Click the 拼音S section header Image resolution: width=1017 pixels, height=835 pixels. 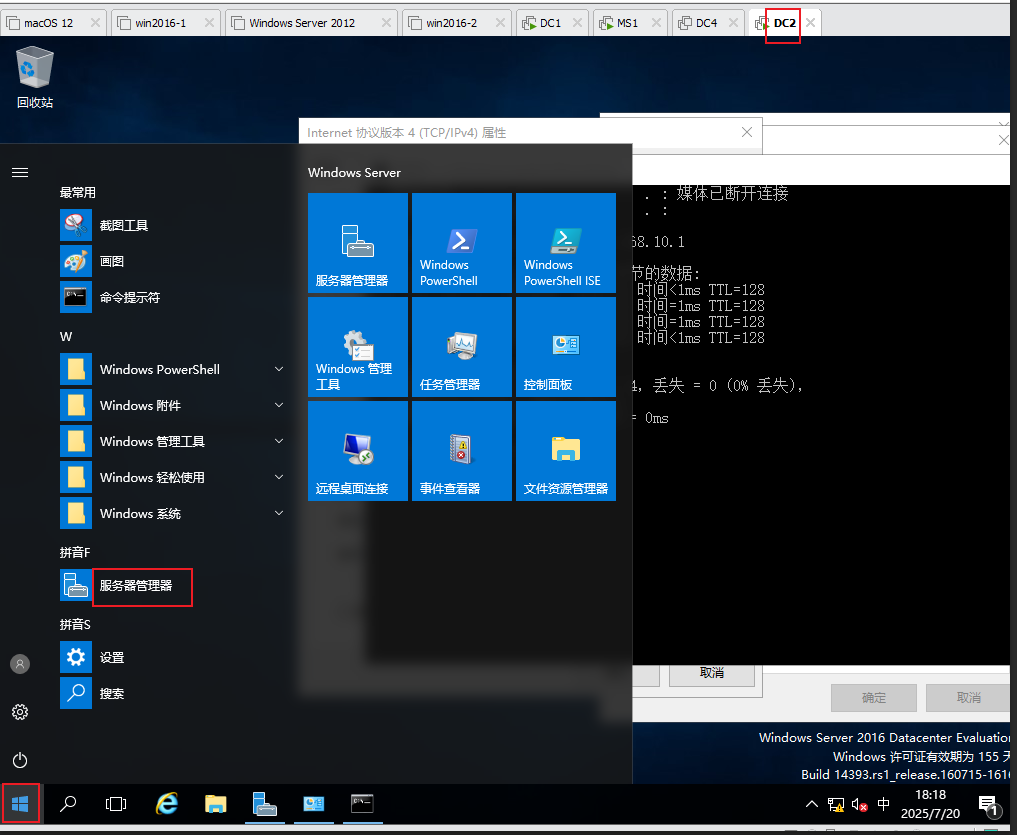(x=75, y=624)
